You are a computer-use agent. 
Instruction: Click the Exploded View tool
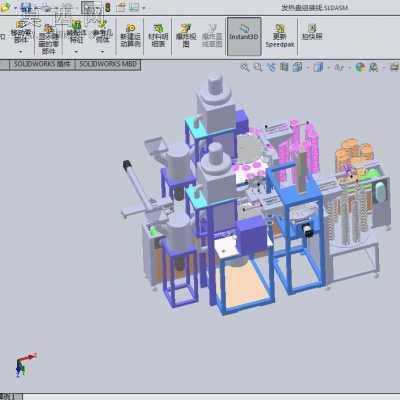click(186, 35)
